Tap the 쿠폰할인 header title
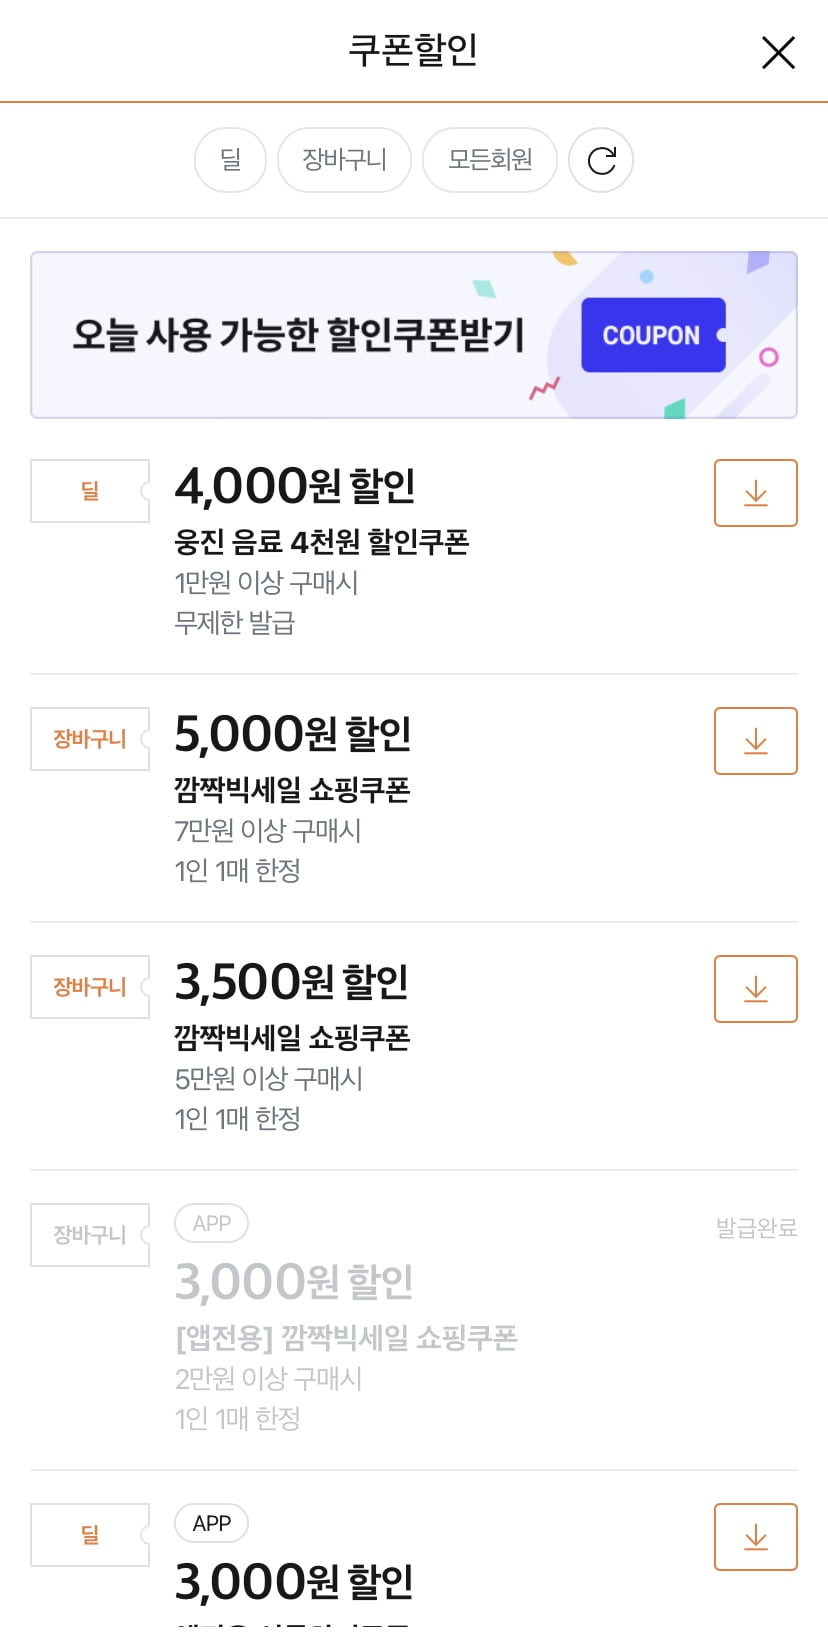The height and width of the screenshot is (1637, 828). click(413, 50)
